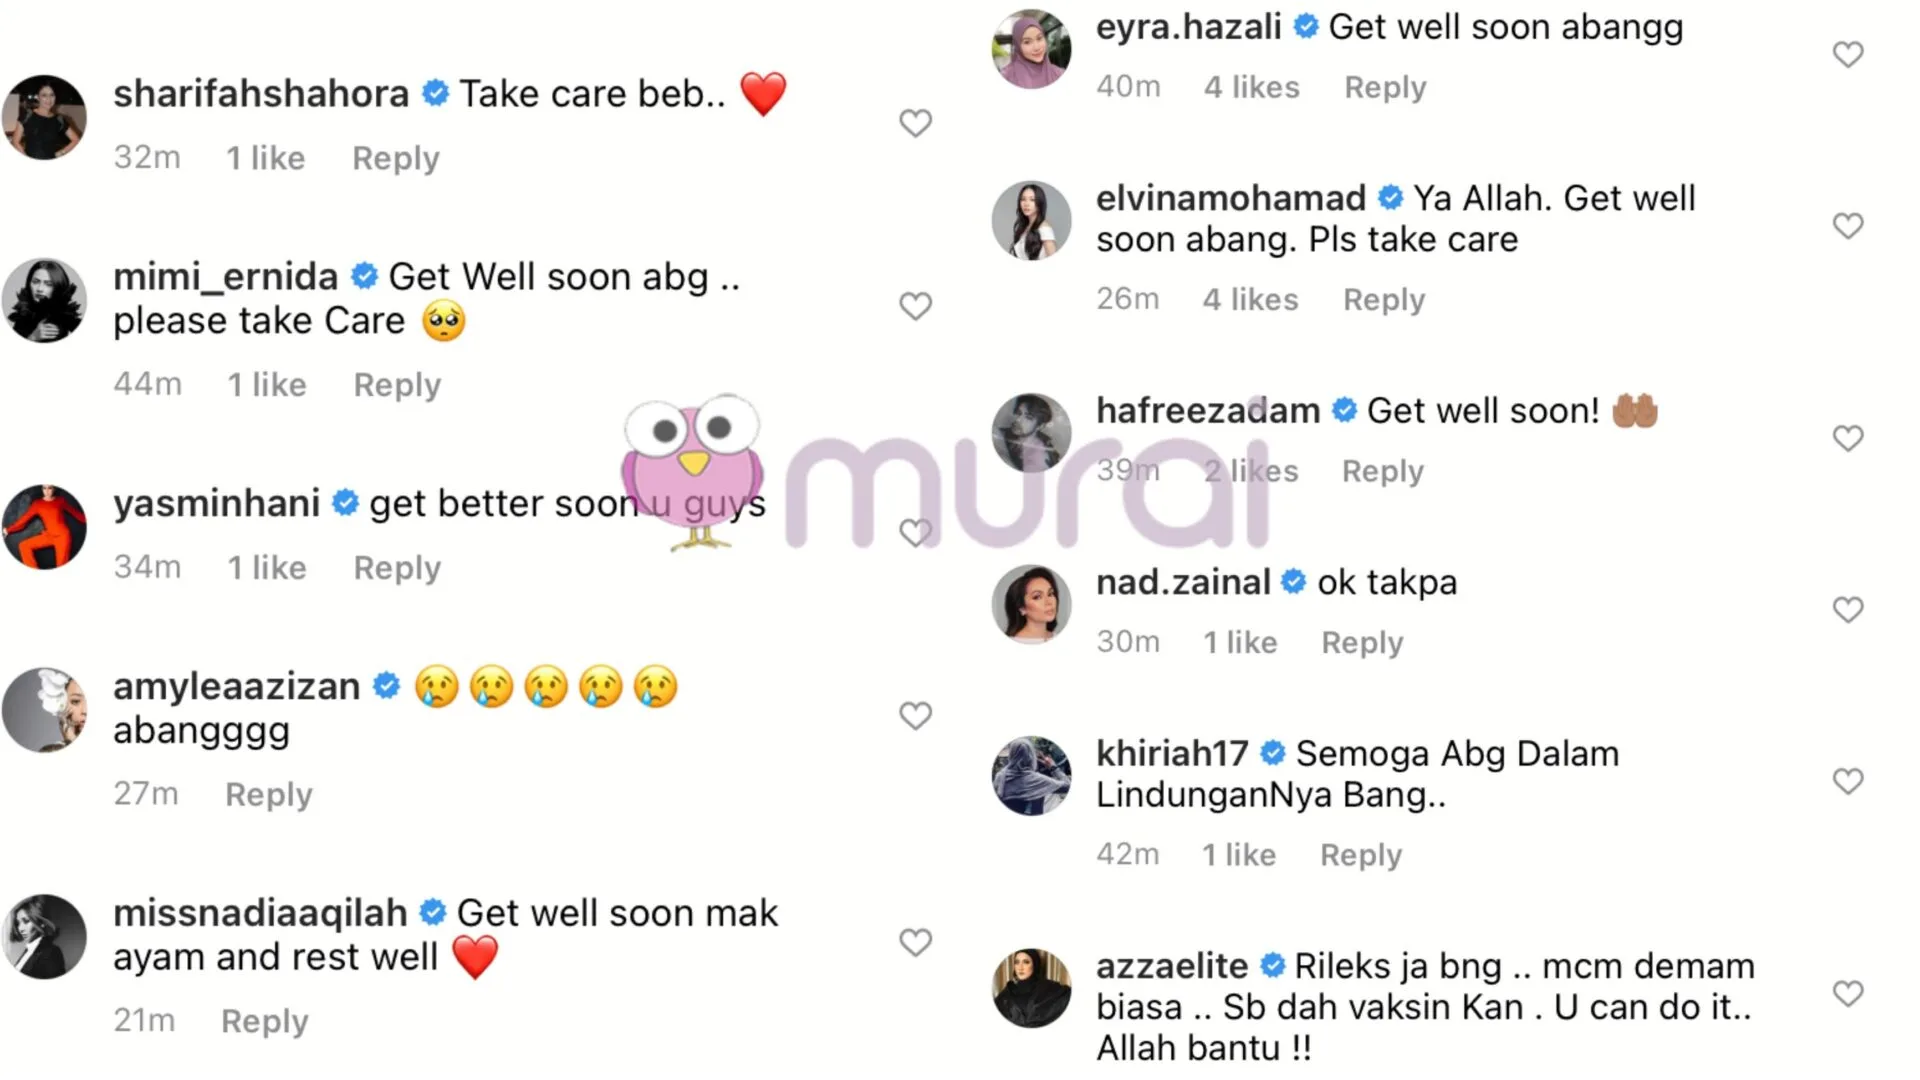This screenshot has width=1920, height=1080.
Task: Like nad.zainal's ok takpa comment
Action: [x=1848, y=609]
